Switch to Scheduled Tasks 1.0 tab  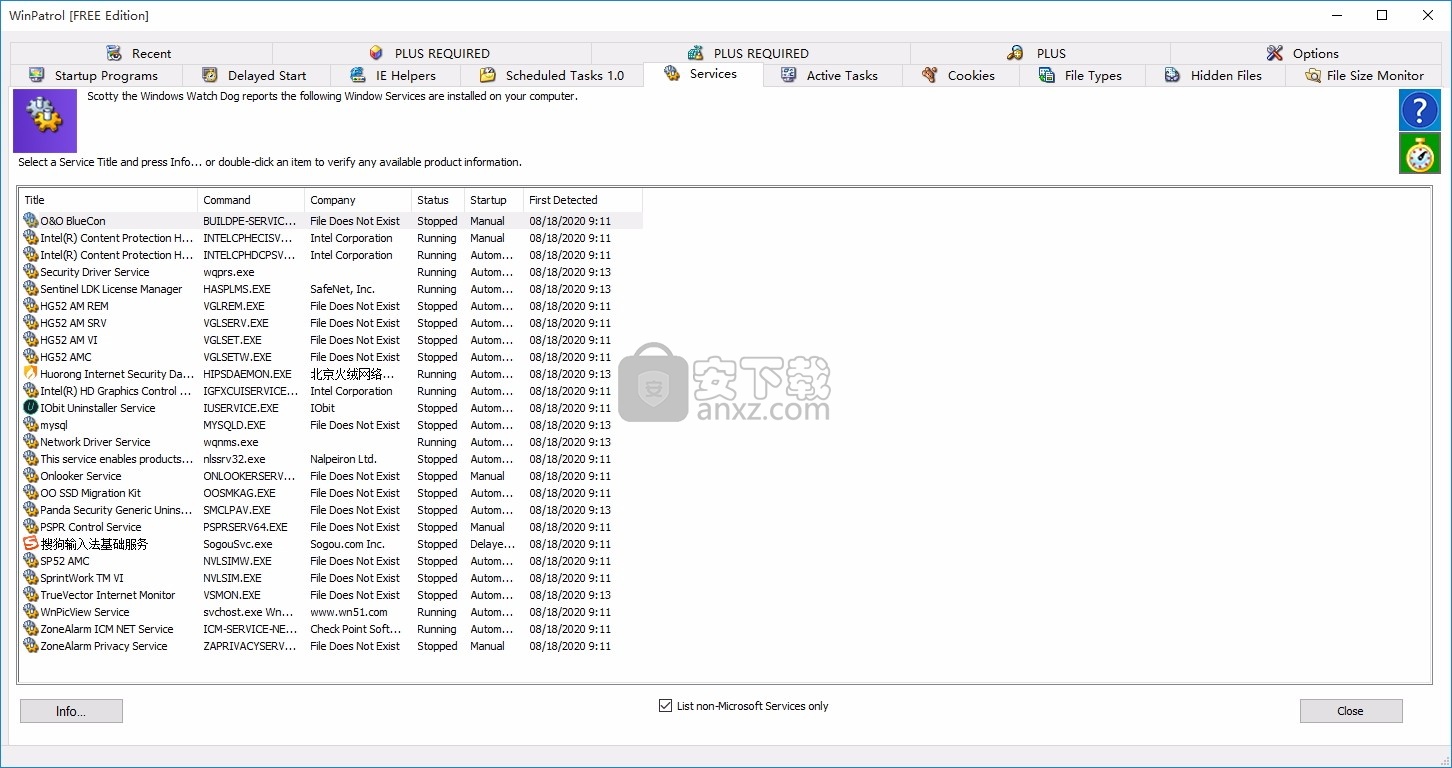point(552,75)
